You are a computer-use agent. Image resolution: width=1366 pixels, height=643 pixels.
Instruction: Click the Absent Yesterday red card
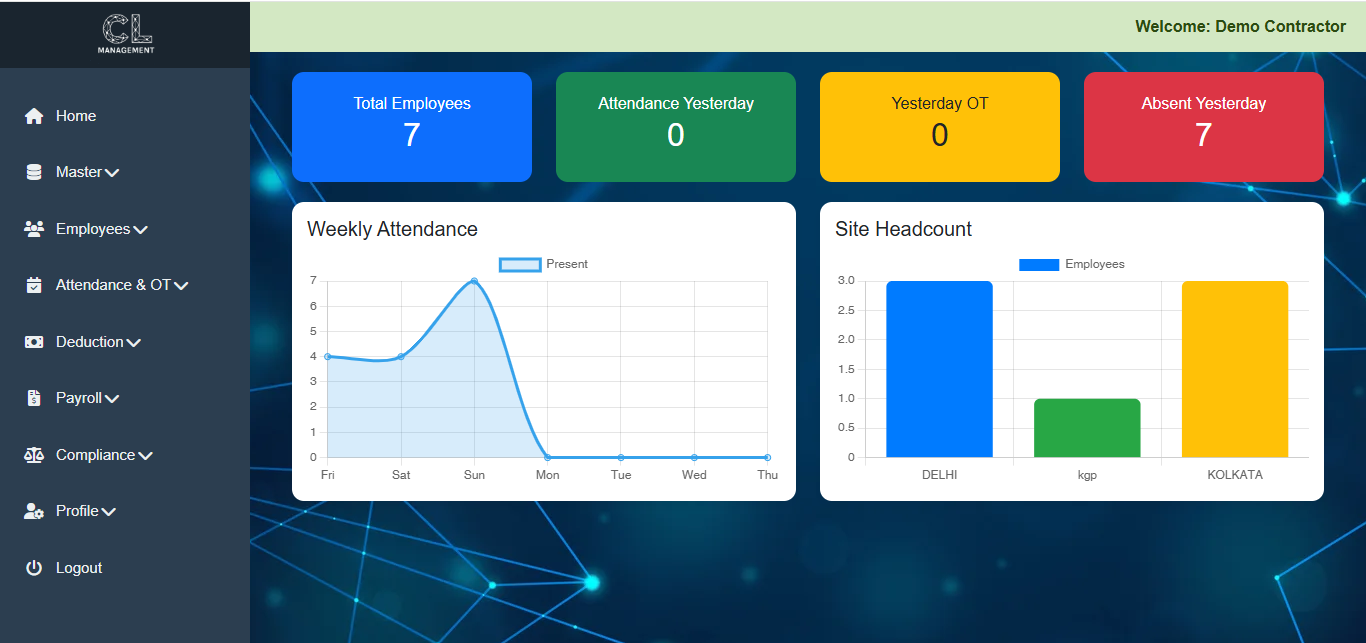pyautogui.click(x=1203, y=127)
